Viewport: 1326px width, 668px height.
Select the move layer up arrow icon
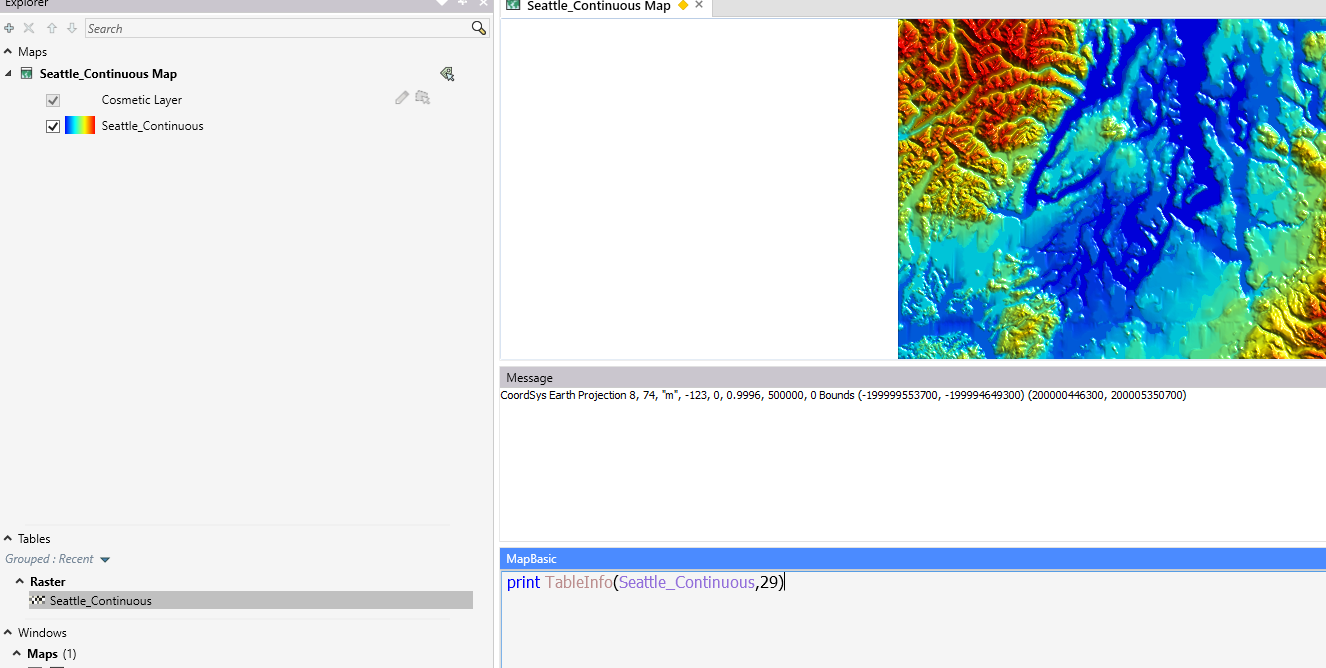coord(51,28)
